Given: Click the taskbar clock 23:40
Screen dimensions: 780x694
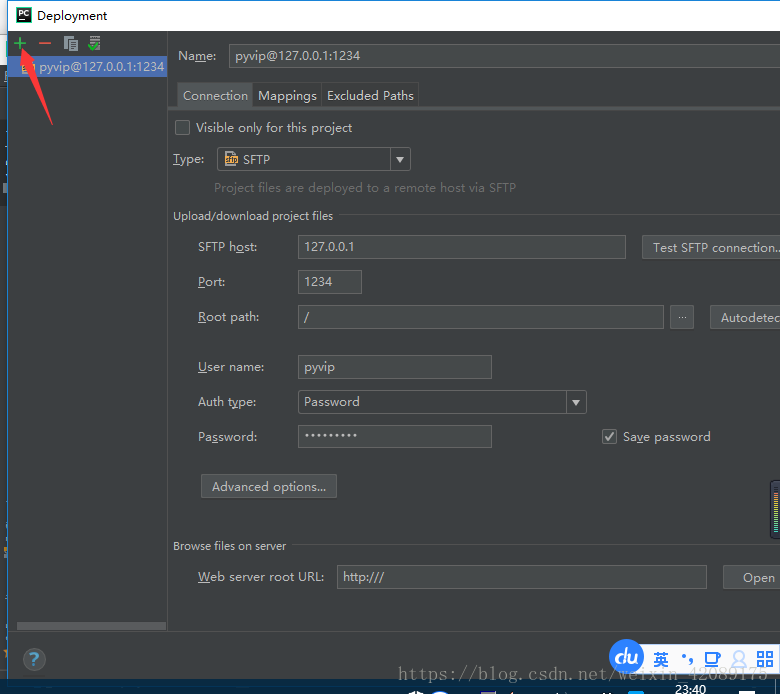Looking at the screenshot, I should pyautogui.click(x=690, y=689).
